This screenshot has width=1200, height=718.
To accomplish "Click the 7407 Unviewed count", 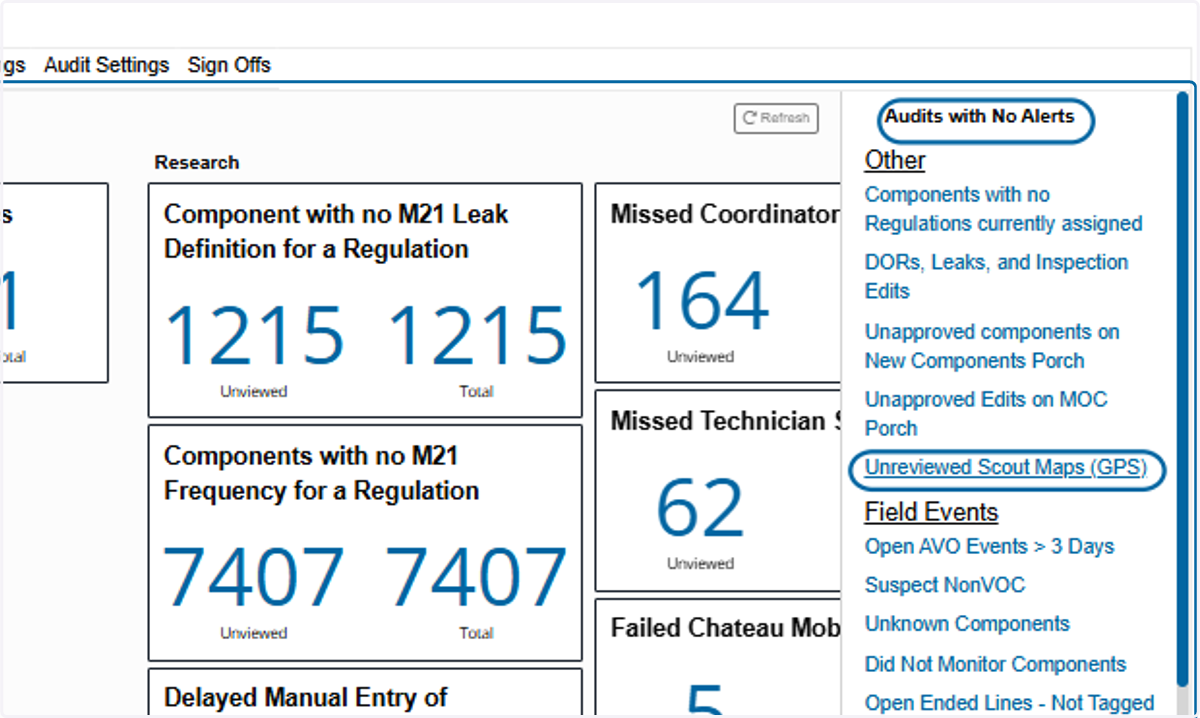I will 253,578.
